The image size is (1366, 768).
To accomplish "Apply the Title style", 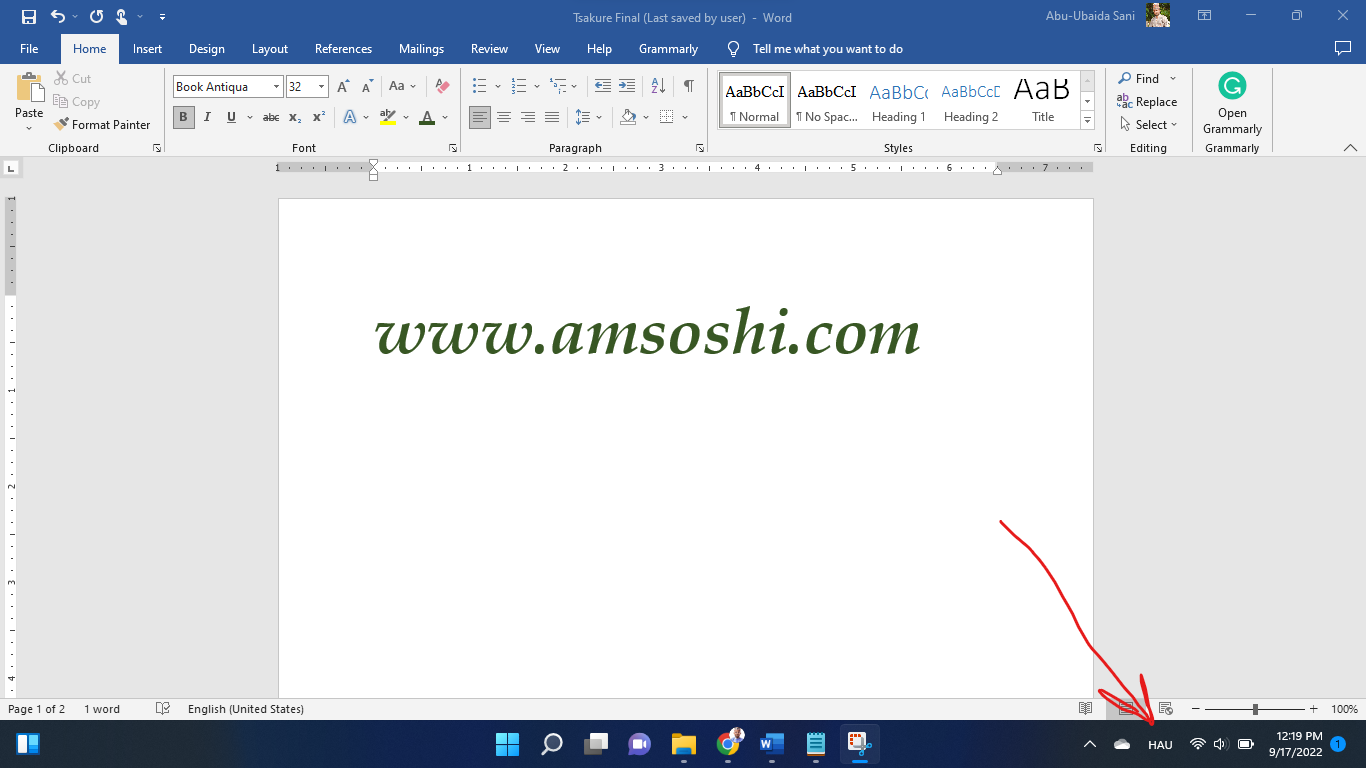I will tap(1043, 100).
